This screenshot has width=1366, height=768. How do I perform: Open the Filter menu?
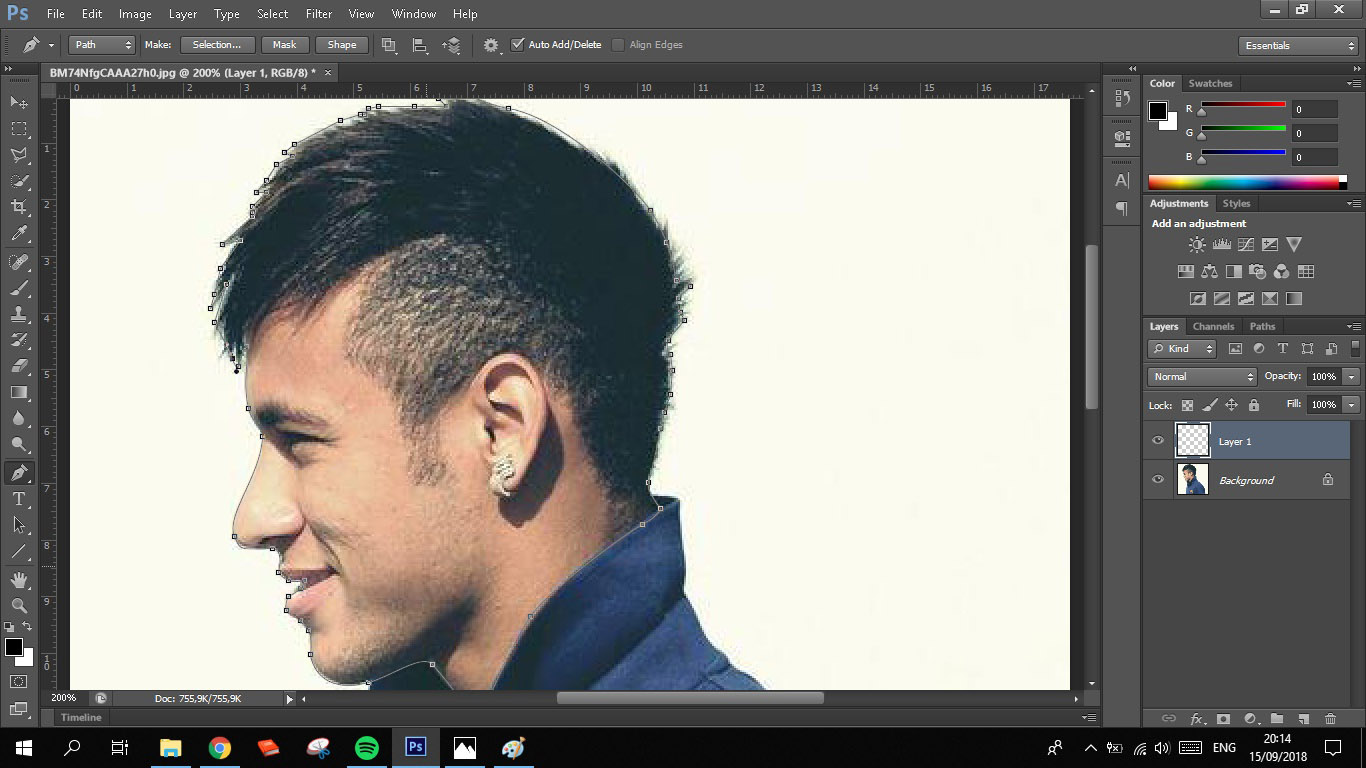[x=319, y=14]
